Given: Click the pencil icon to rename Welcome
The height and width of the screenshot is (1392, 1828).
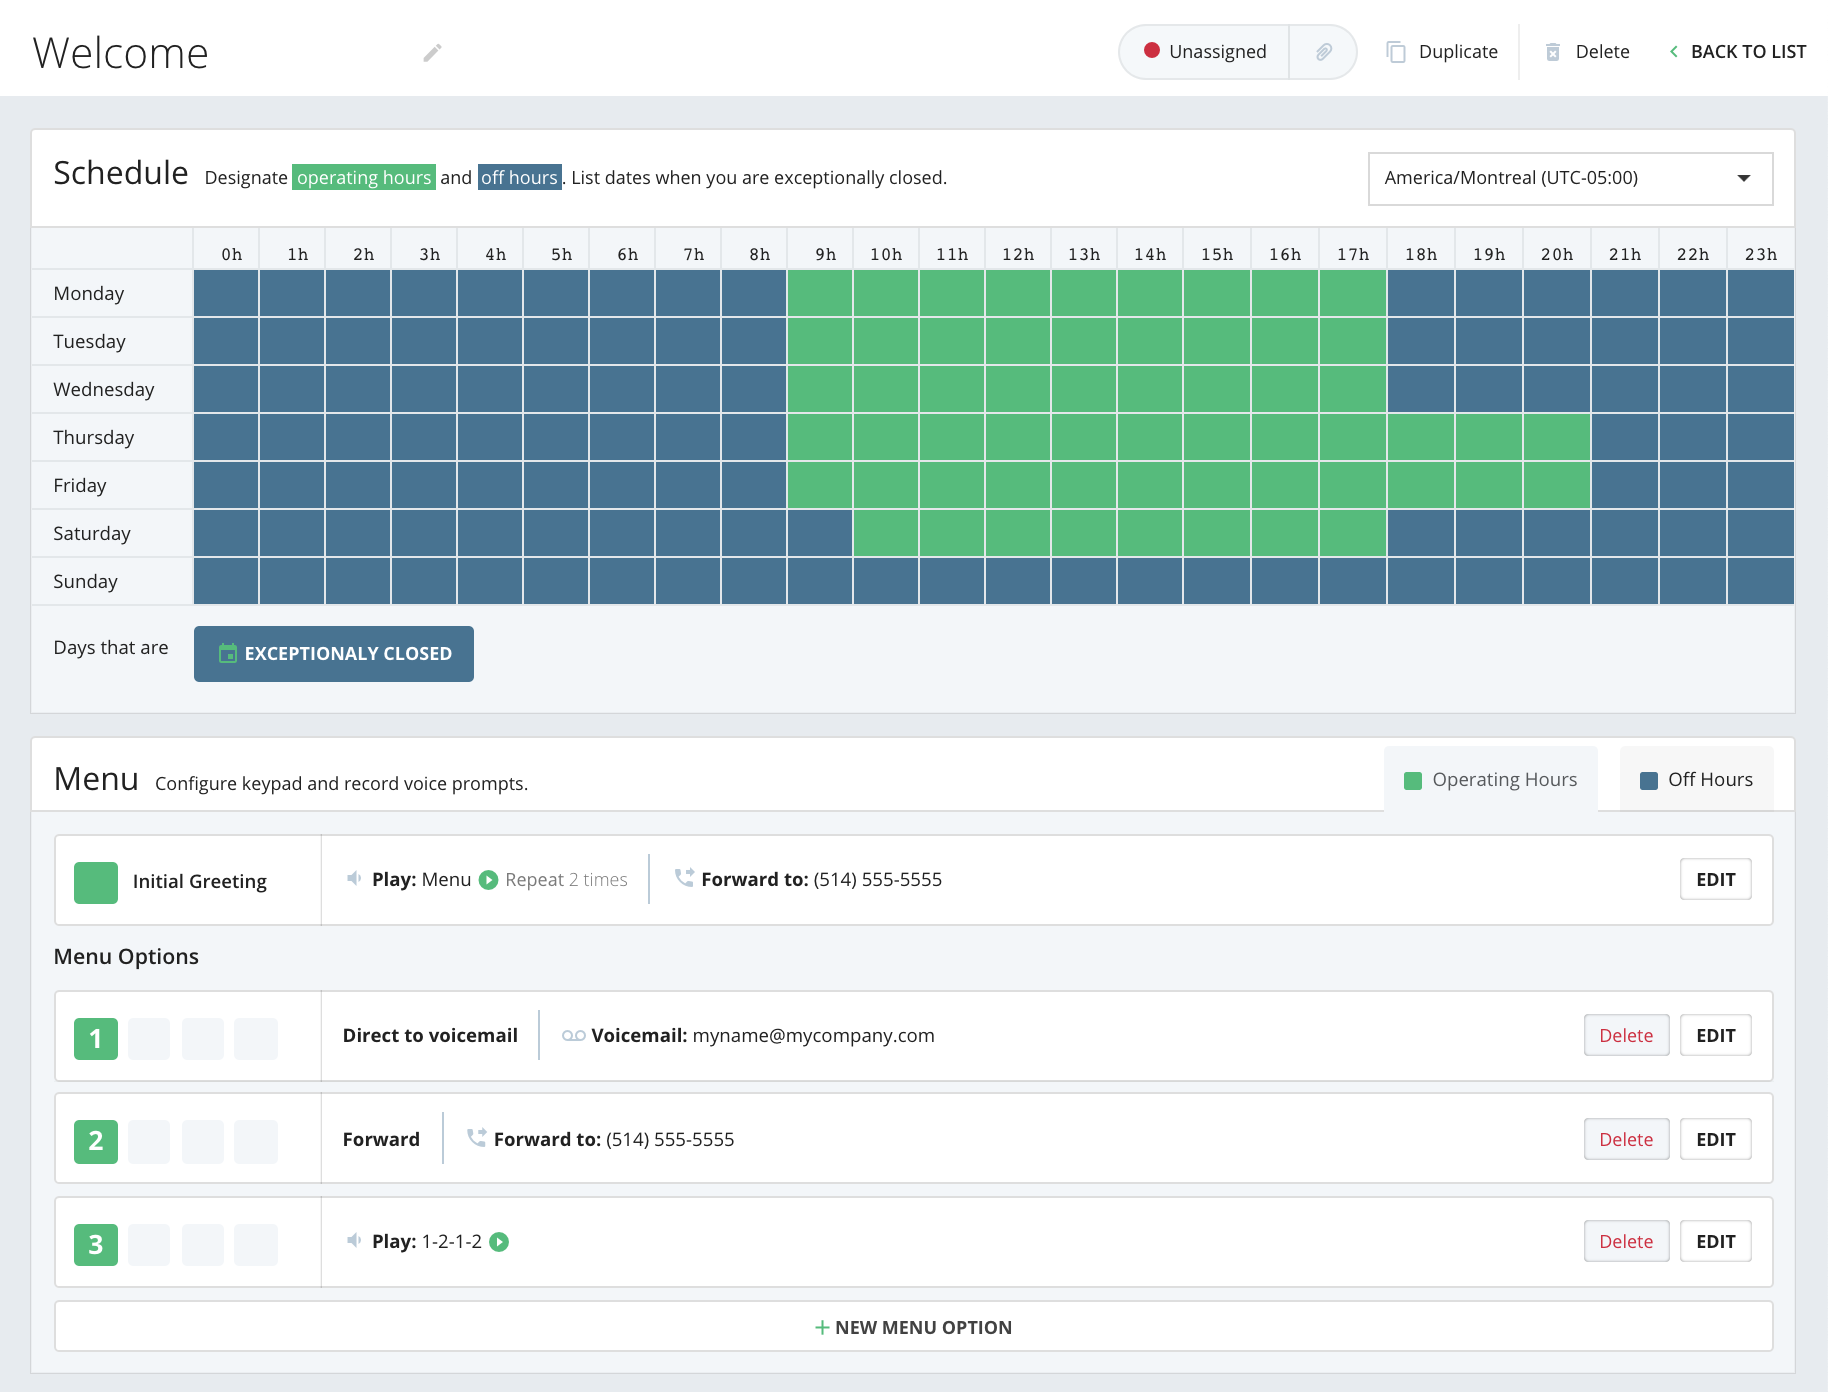Looking at the screenshot, I should click(432, 53).
